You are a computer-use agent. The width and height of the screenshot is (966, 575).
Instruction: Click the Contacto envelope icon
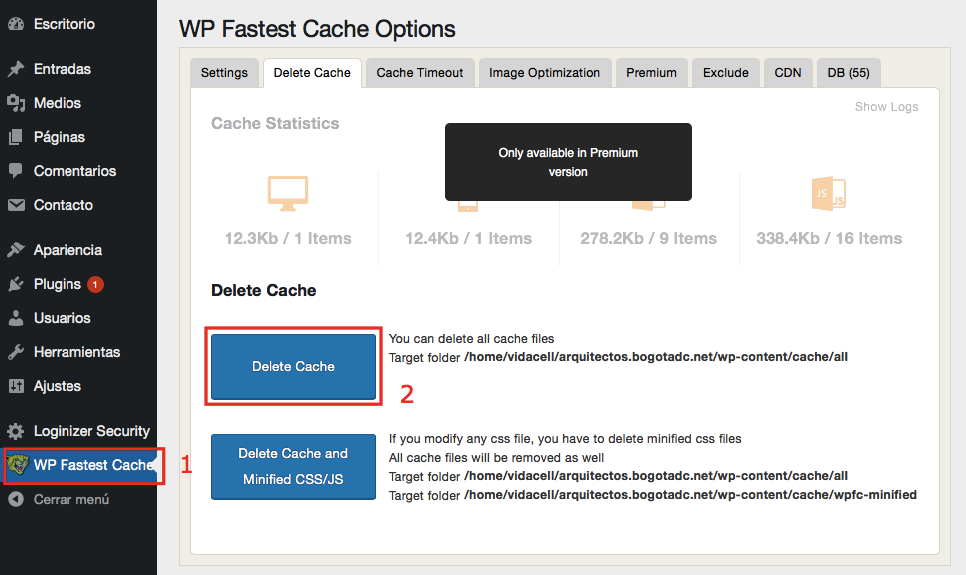pyautogui.click(x=16, y=205)
